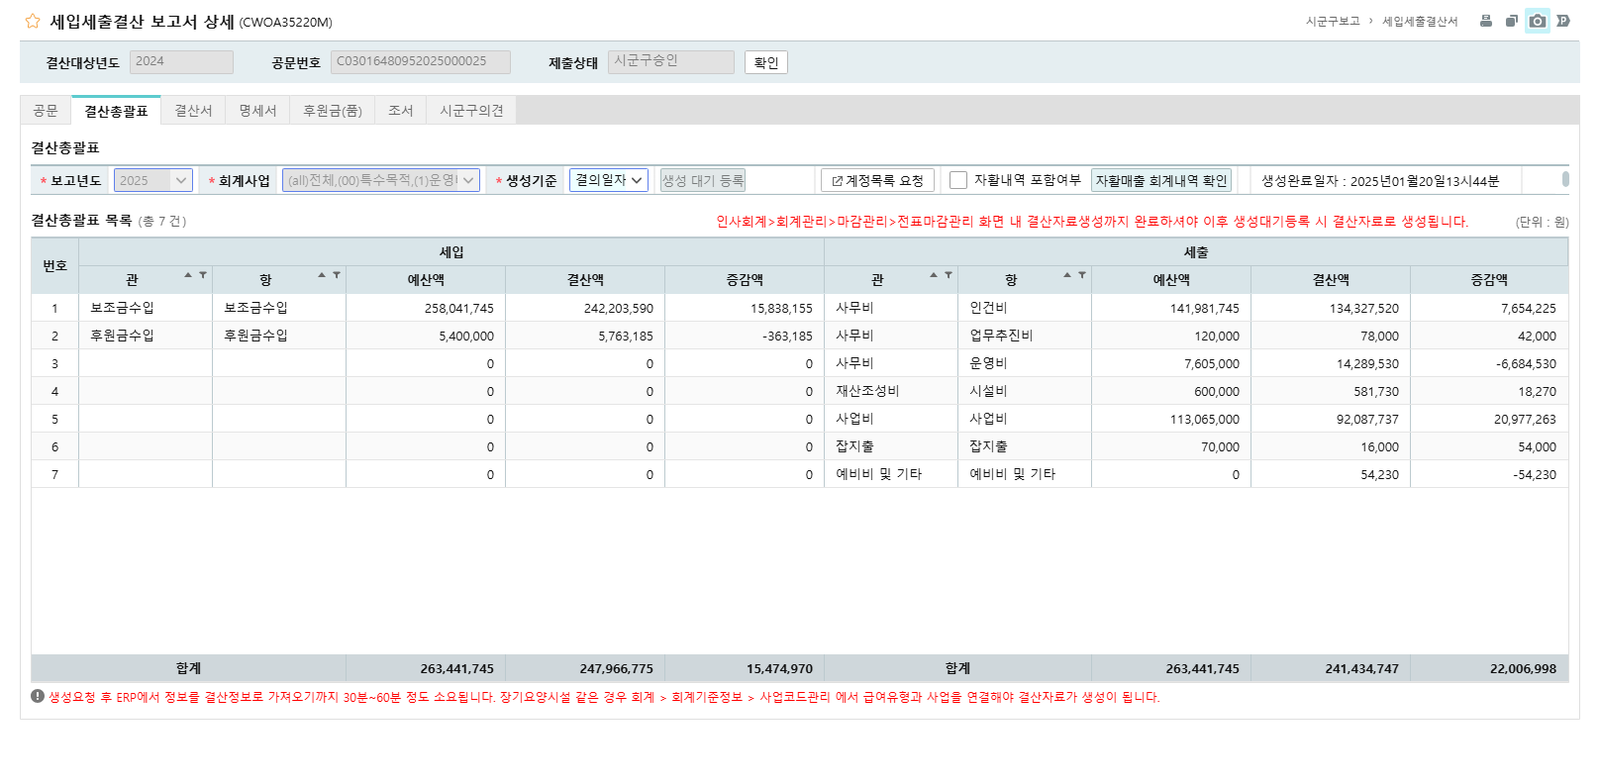Click the 확인 button next to 제출상태

[766, 63]
